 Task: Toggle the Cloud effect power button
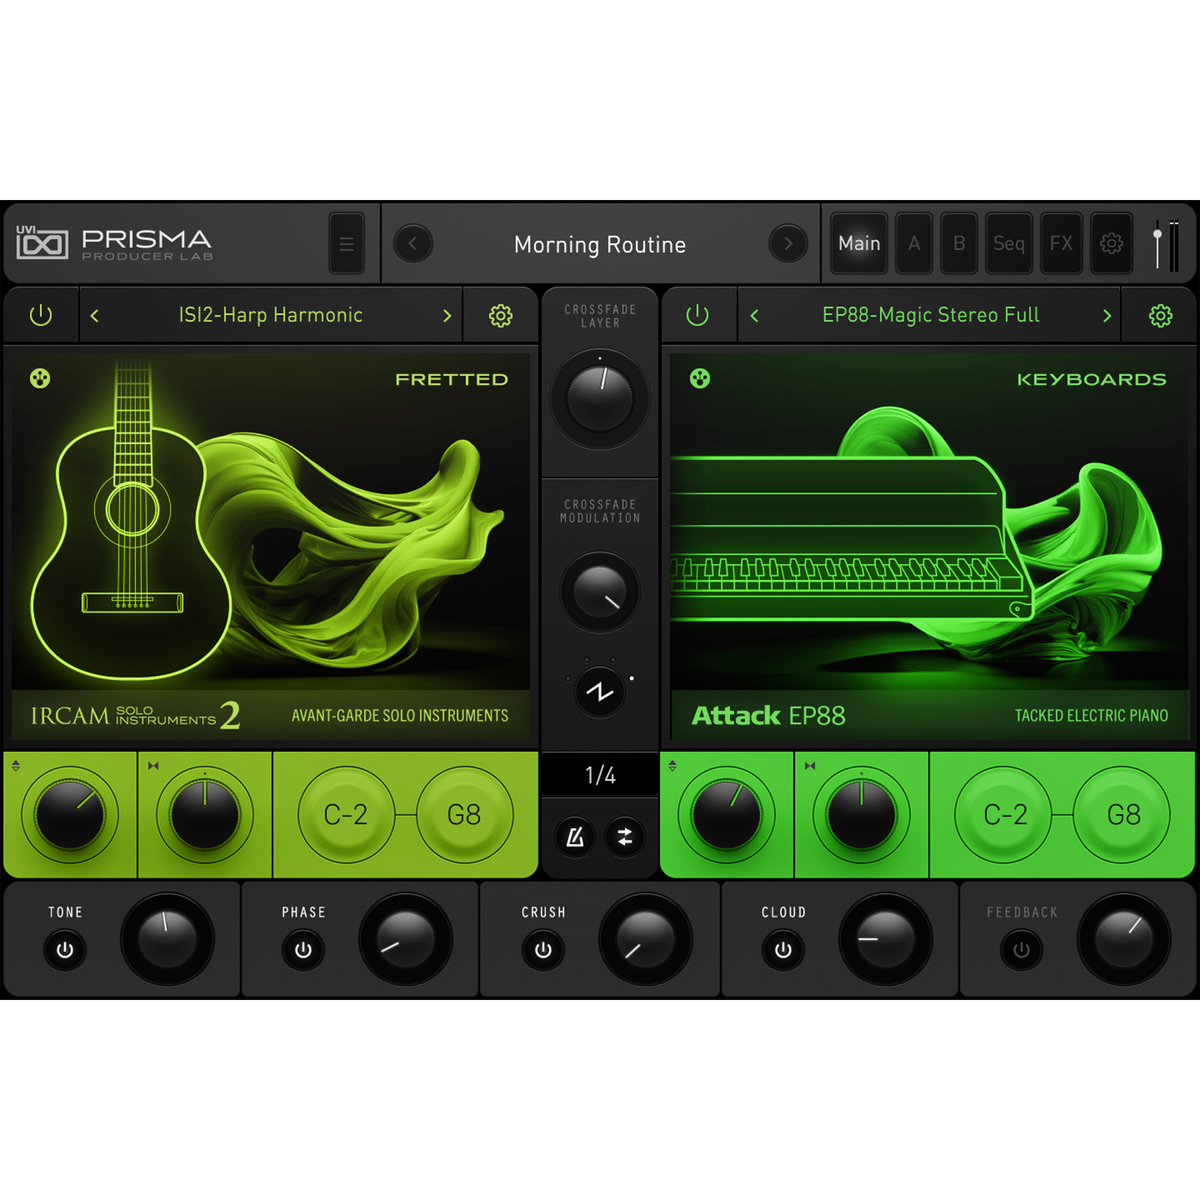[x=783, y=950]
